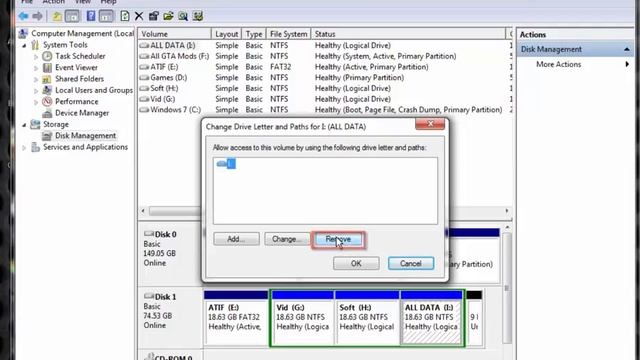The height and width of the screenshot is (360, 640).
Task: Select Services and Applications node
Action: 85,147
